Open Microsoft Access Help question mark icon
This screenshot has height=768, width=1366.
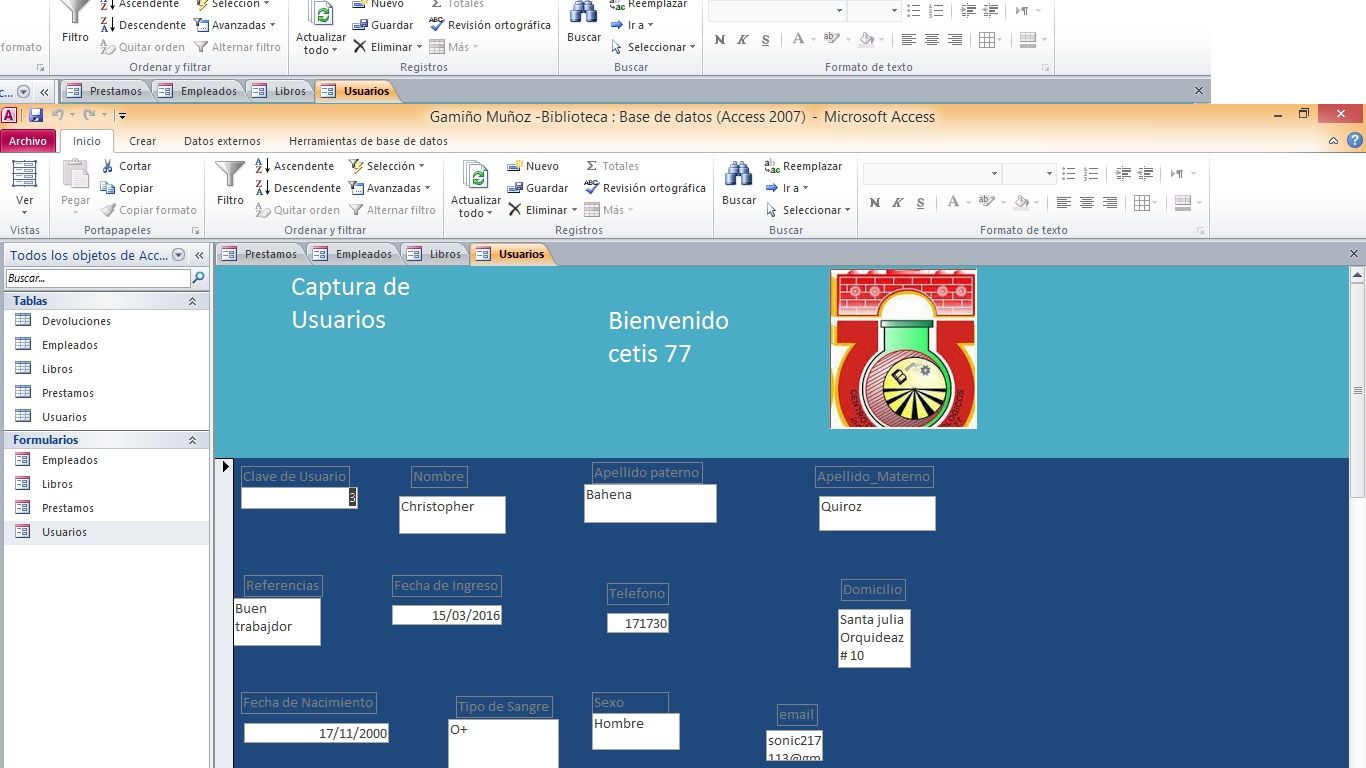1355,141
